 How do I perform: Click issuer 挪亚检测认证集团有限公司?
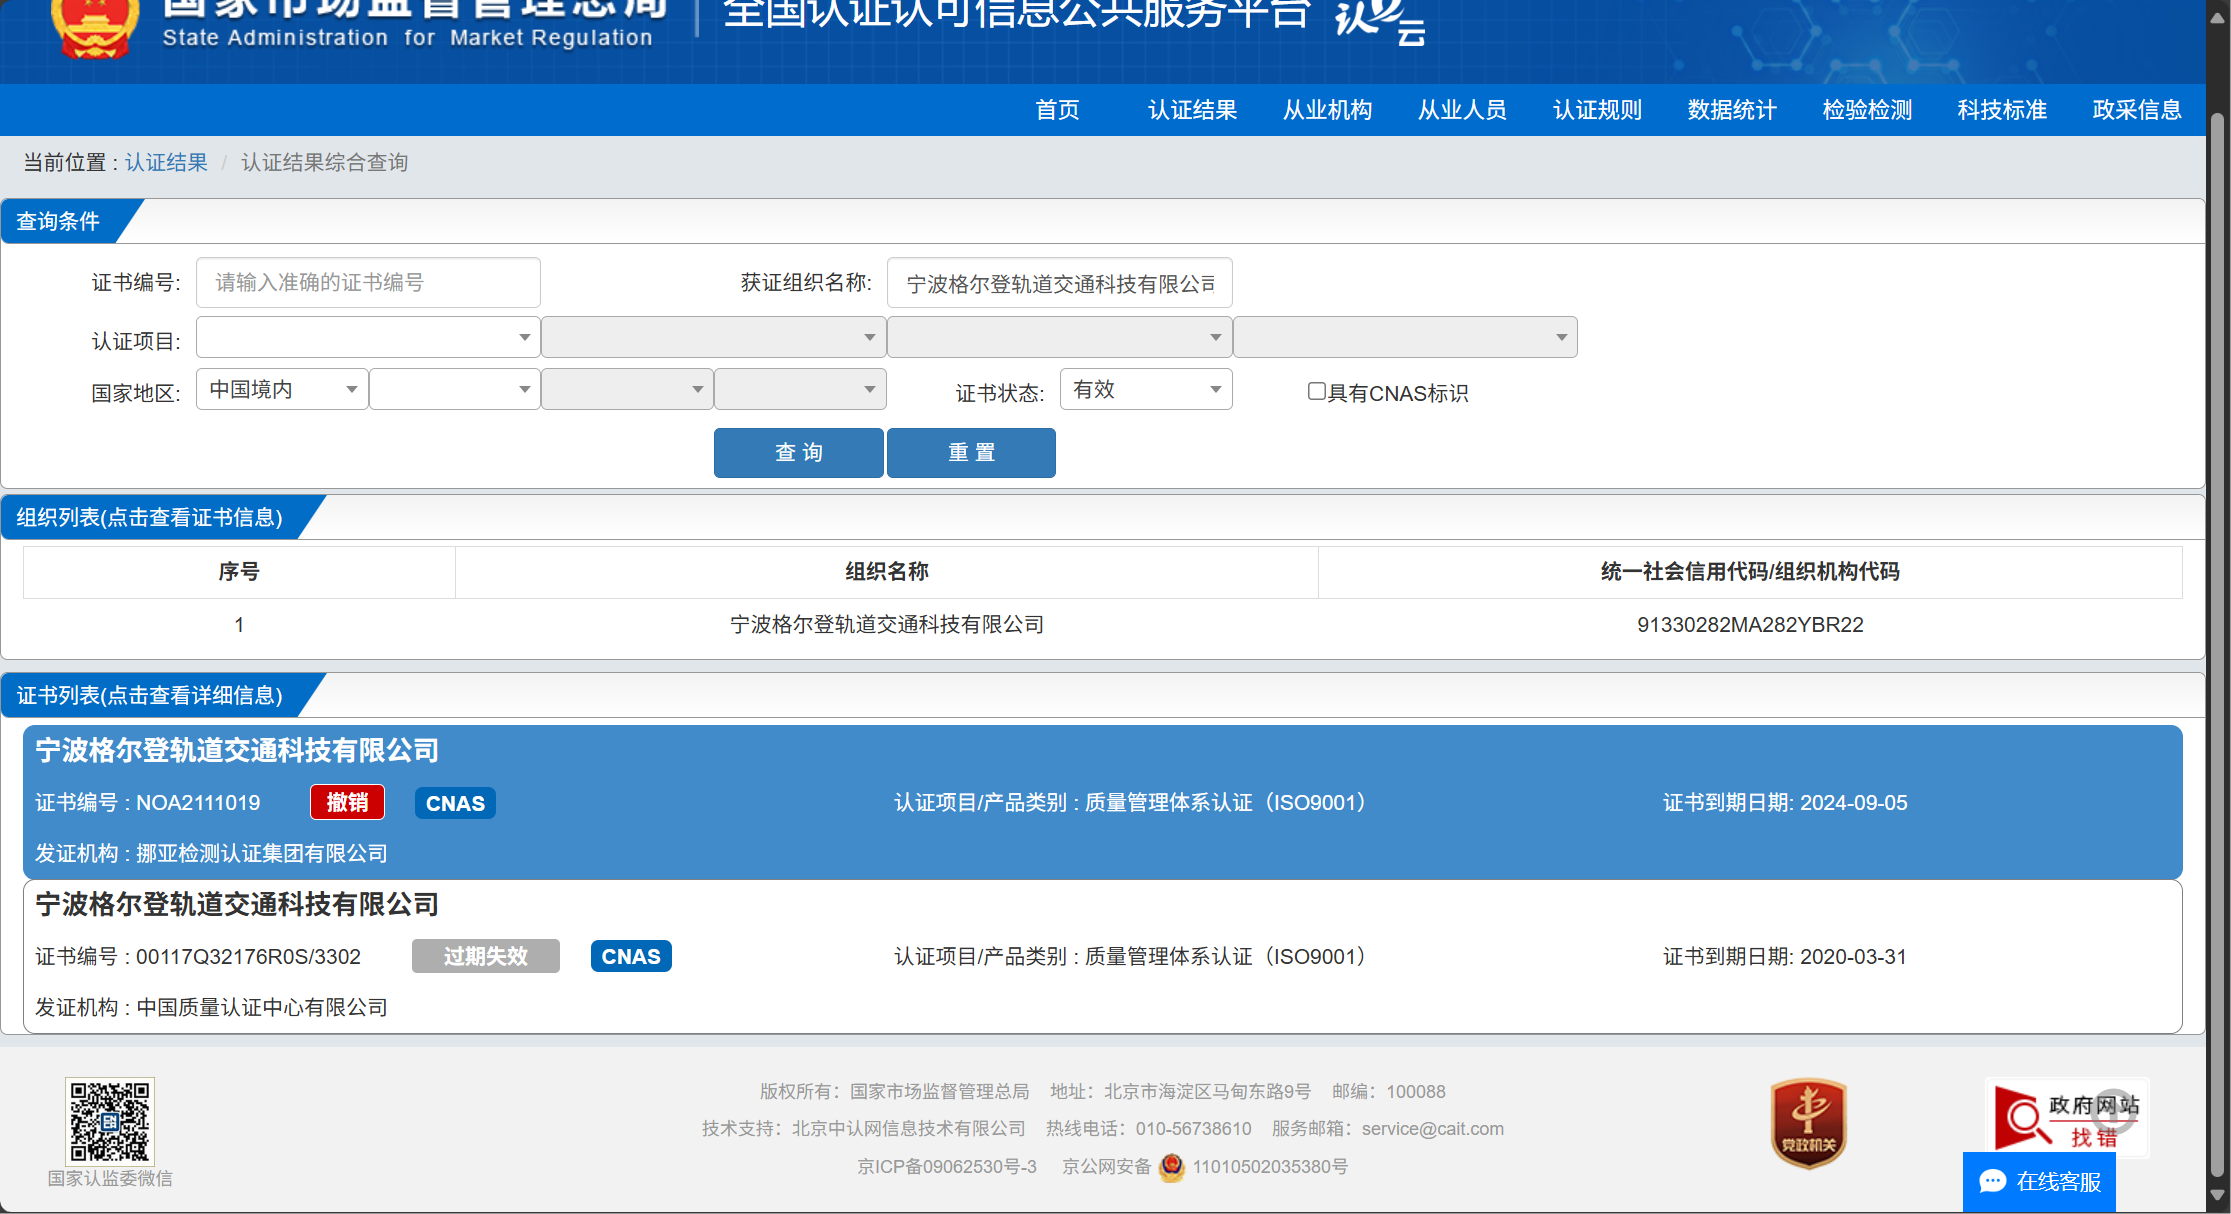[261, 854]
